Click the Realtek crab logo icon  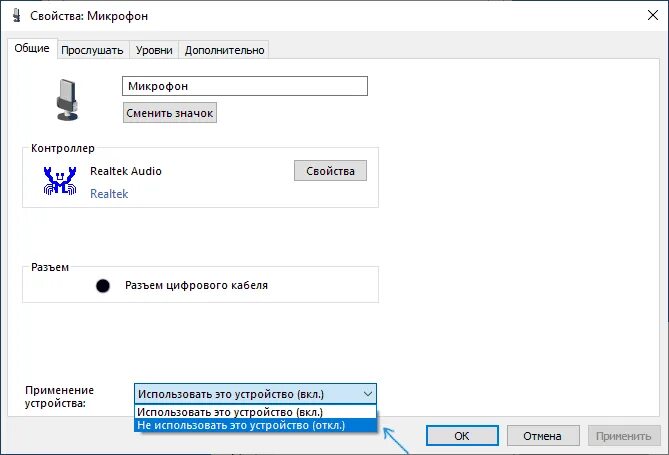click(60, 181)
